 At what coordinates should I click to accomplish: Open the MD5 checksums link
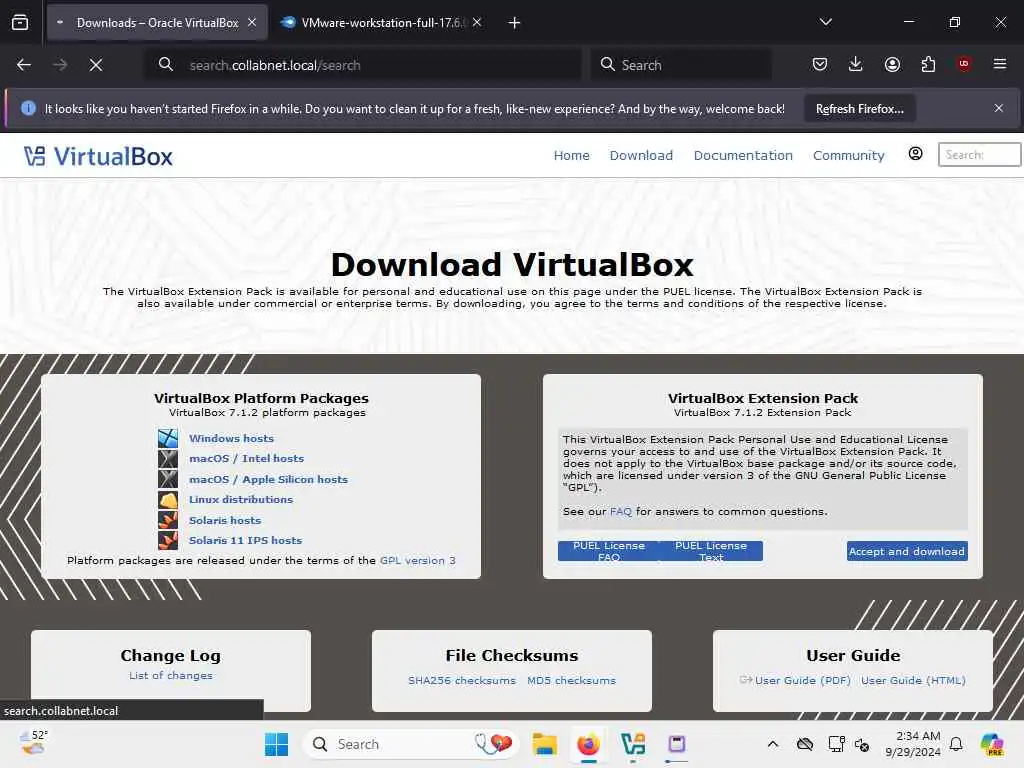pos(571,680)
